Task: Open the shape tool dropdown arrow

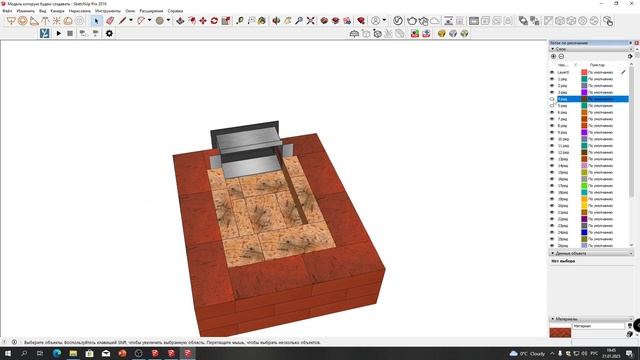Action: [x=168, y=20]
